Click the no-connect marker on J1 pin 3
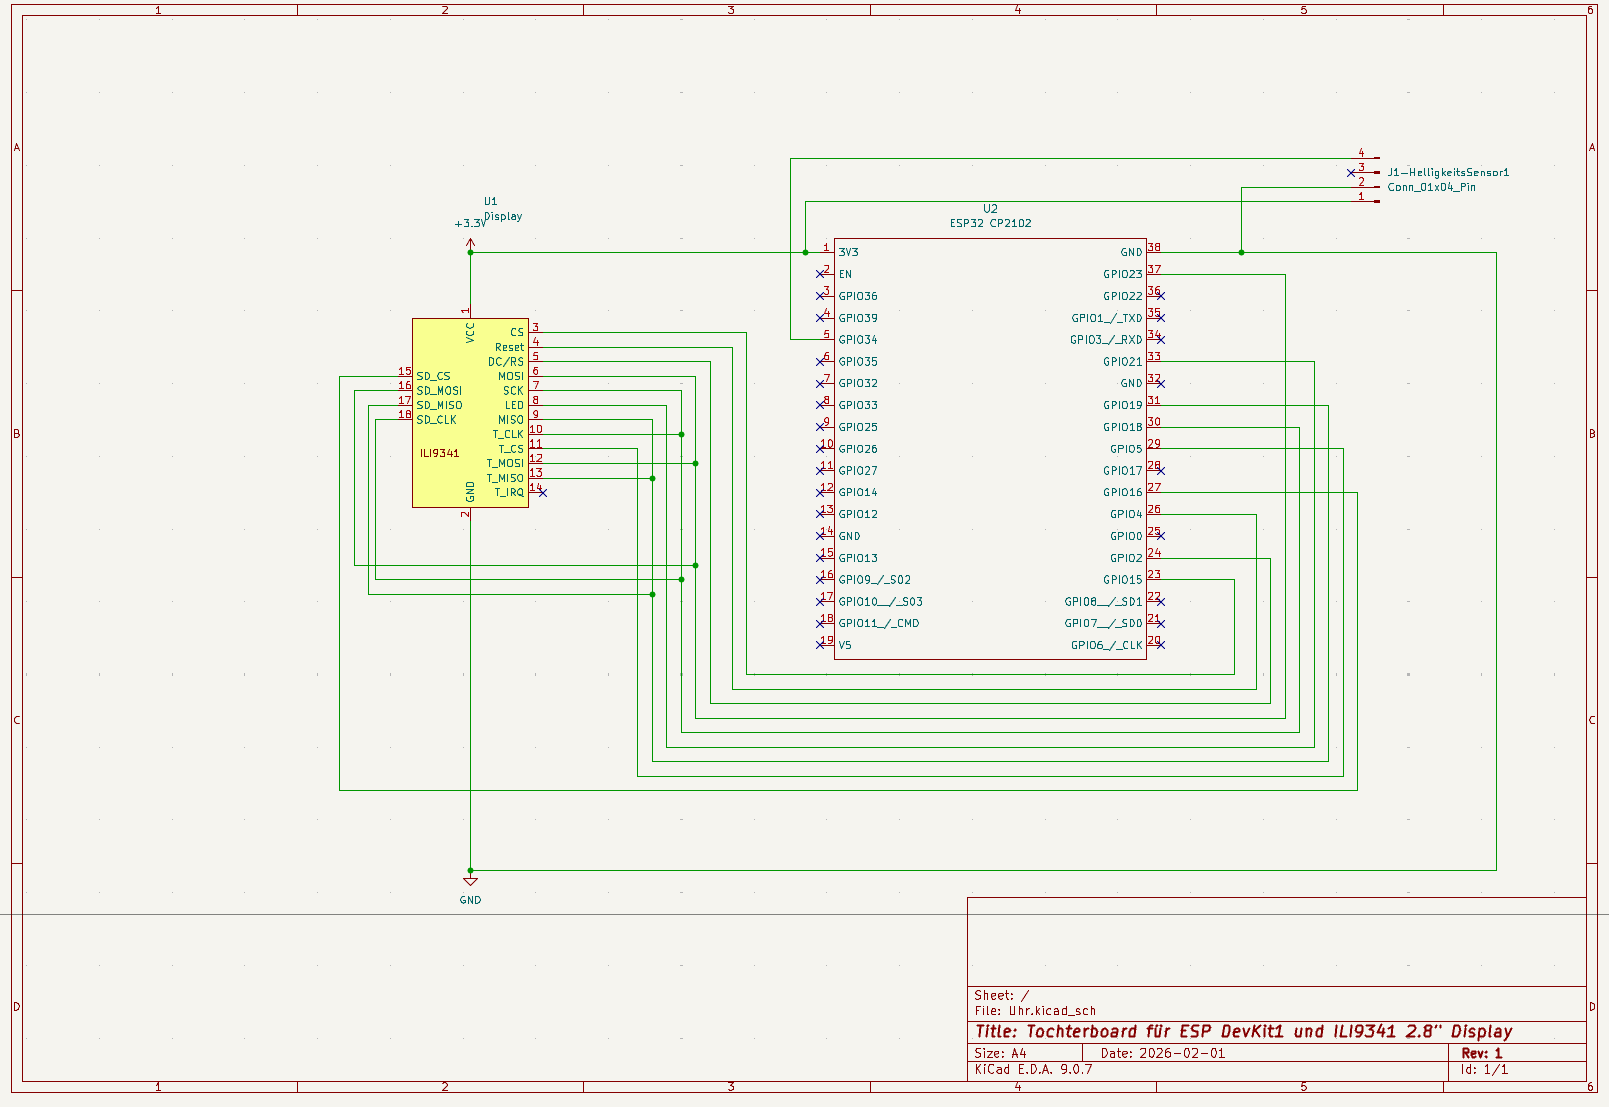Image resolution: width=1609 pixels, height=1107 pixels. pos(1351,173)
